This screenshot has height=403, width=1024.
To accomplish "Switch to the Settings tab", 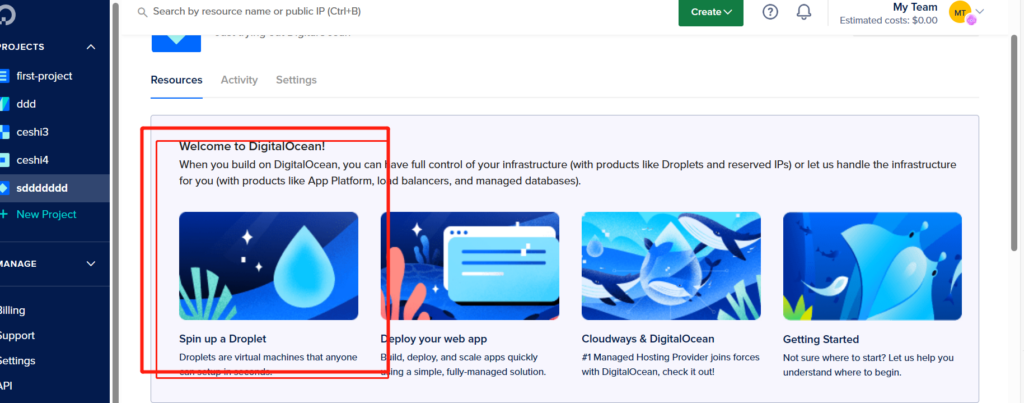I will pos(296,80).
